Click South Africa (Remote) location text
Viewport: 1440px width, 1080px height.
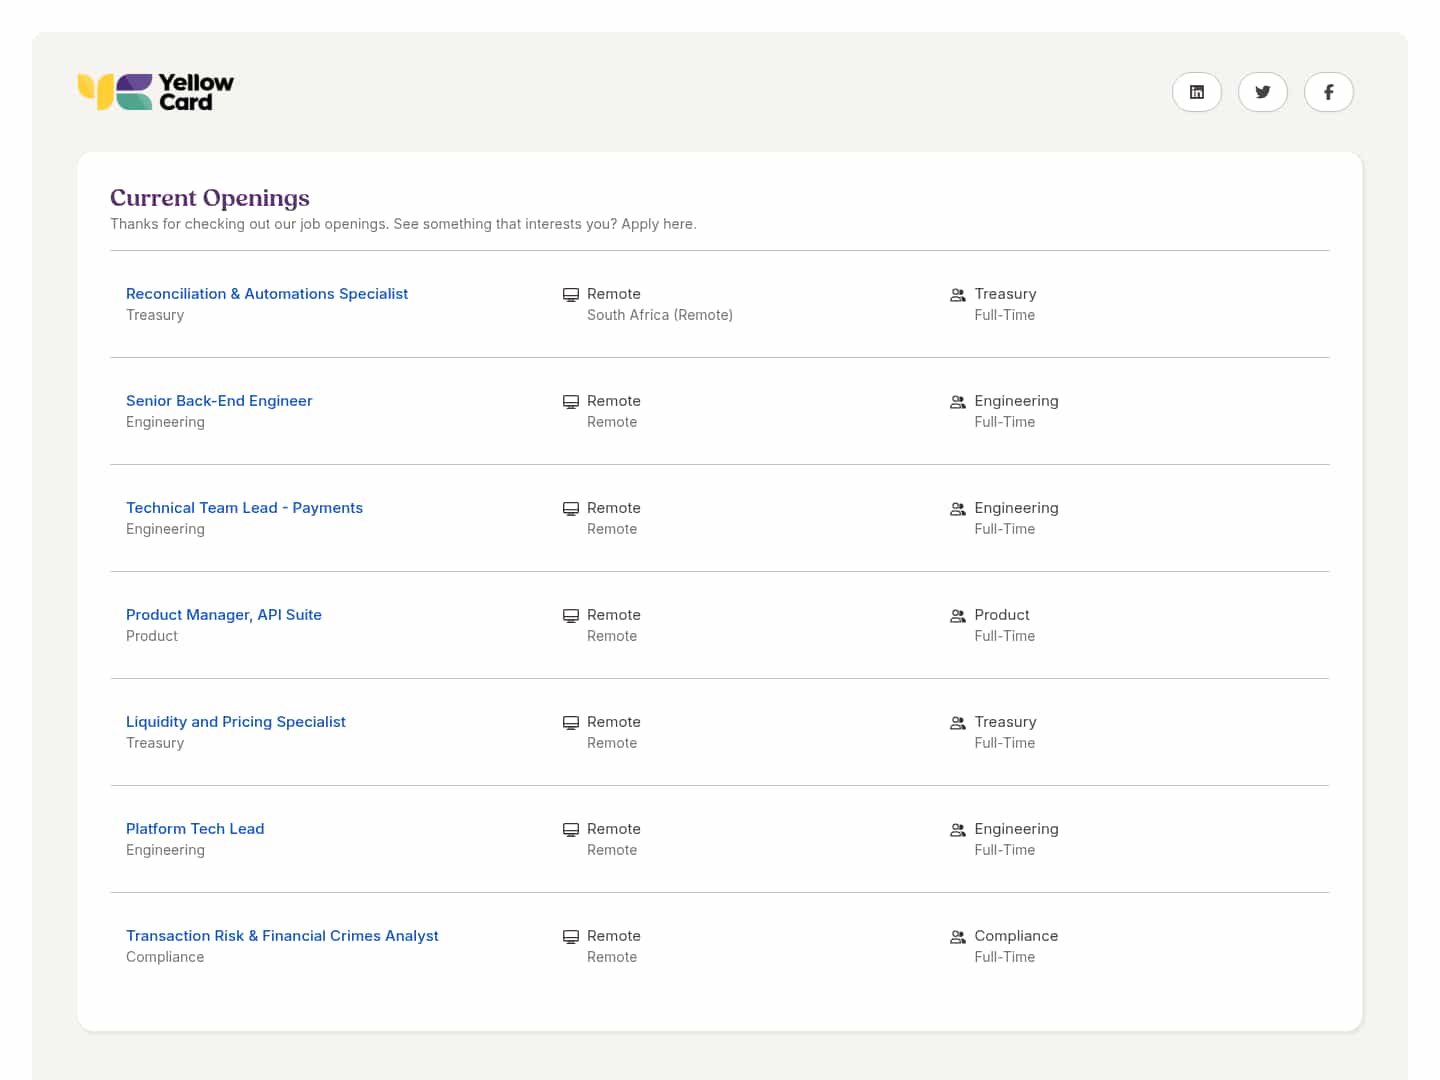tap(660, 315)
